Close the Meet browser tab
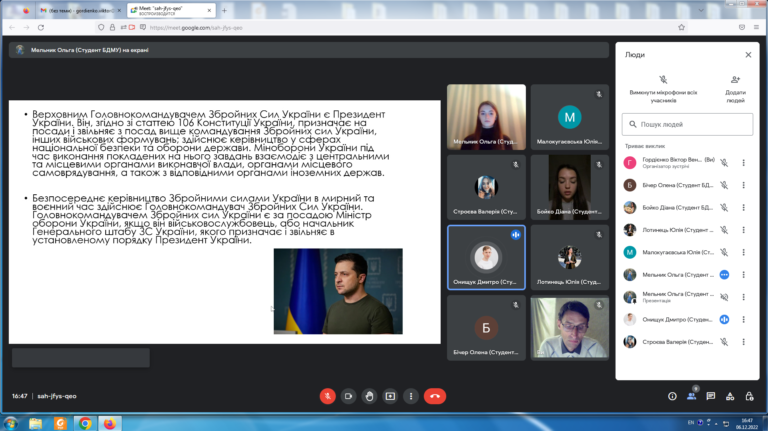768x431 pixels. [209, 10]
